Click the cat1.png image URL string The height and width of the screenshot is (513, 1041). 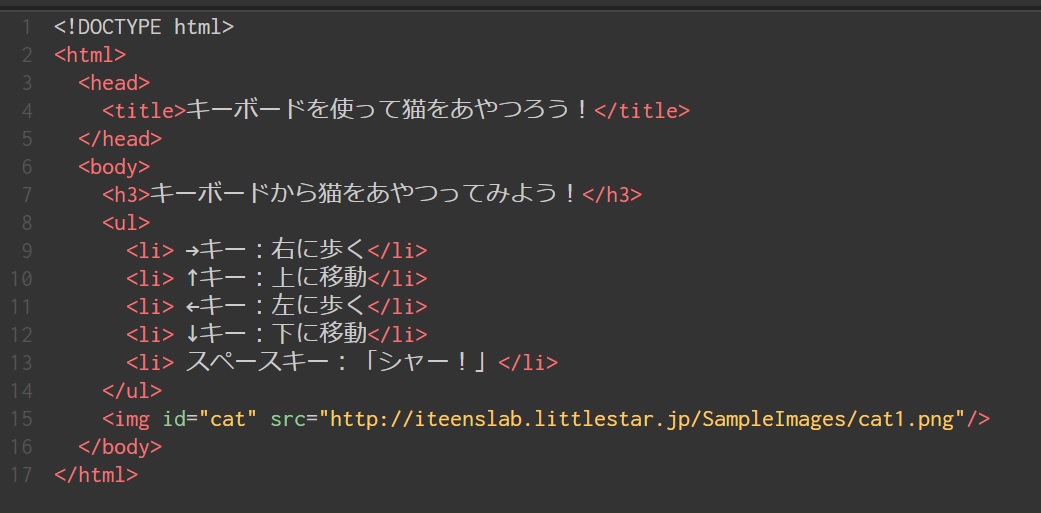click(x=646, y=418)
